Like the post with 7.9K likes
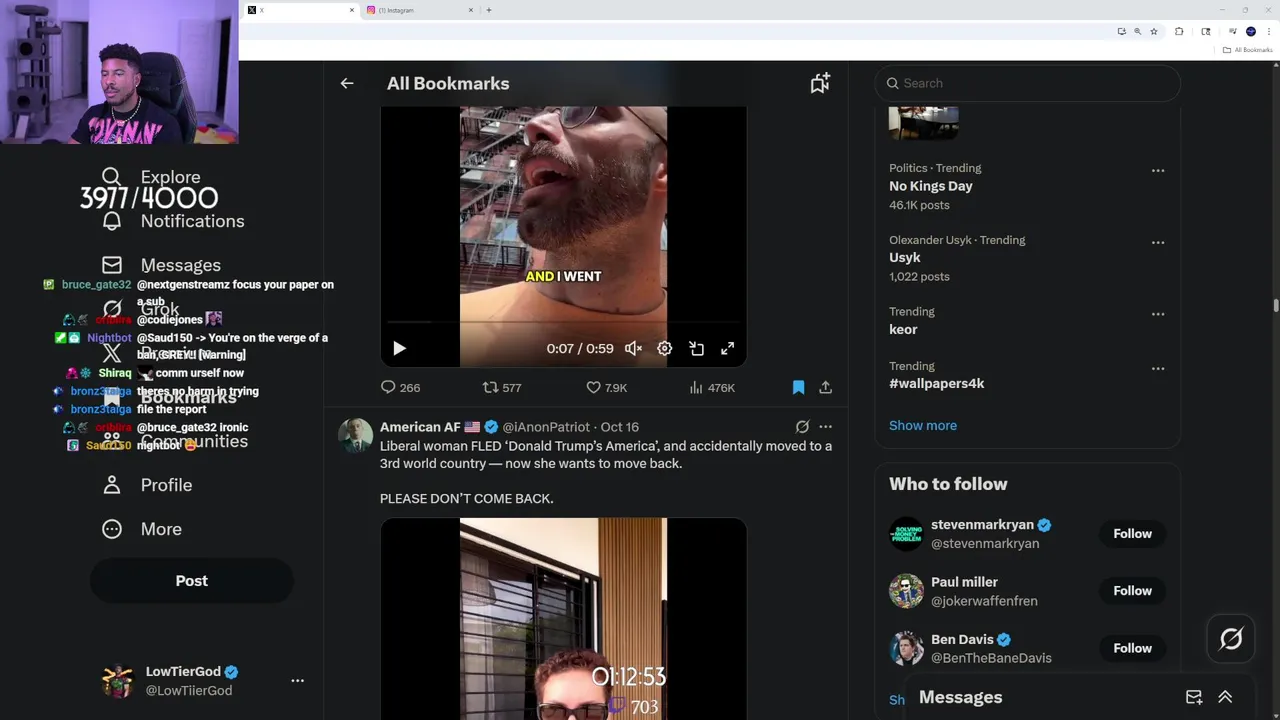This screenshot has width=1280, height=720. 606,387
